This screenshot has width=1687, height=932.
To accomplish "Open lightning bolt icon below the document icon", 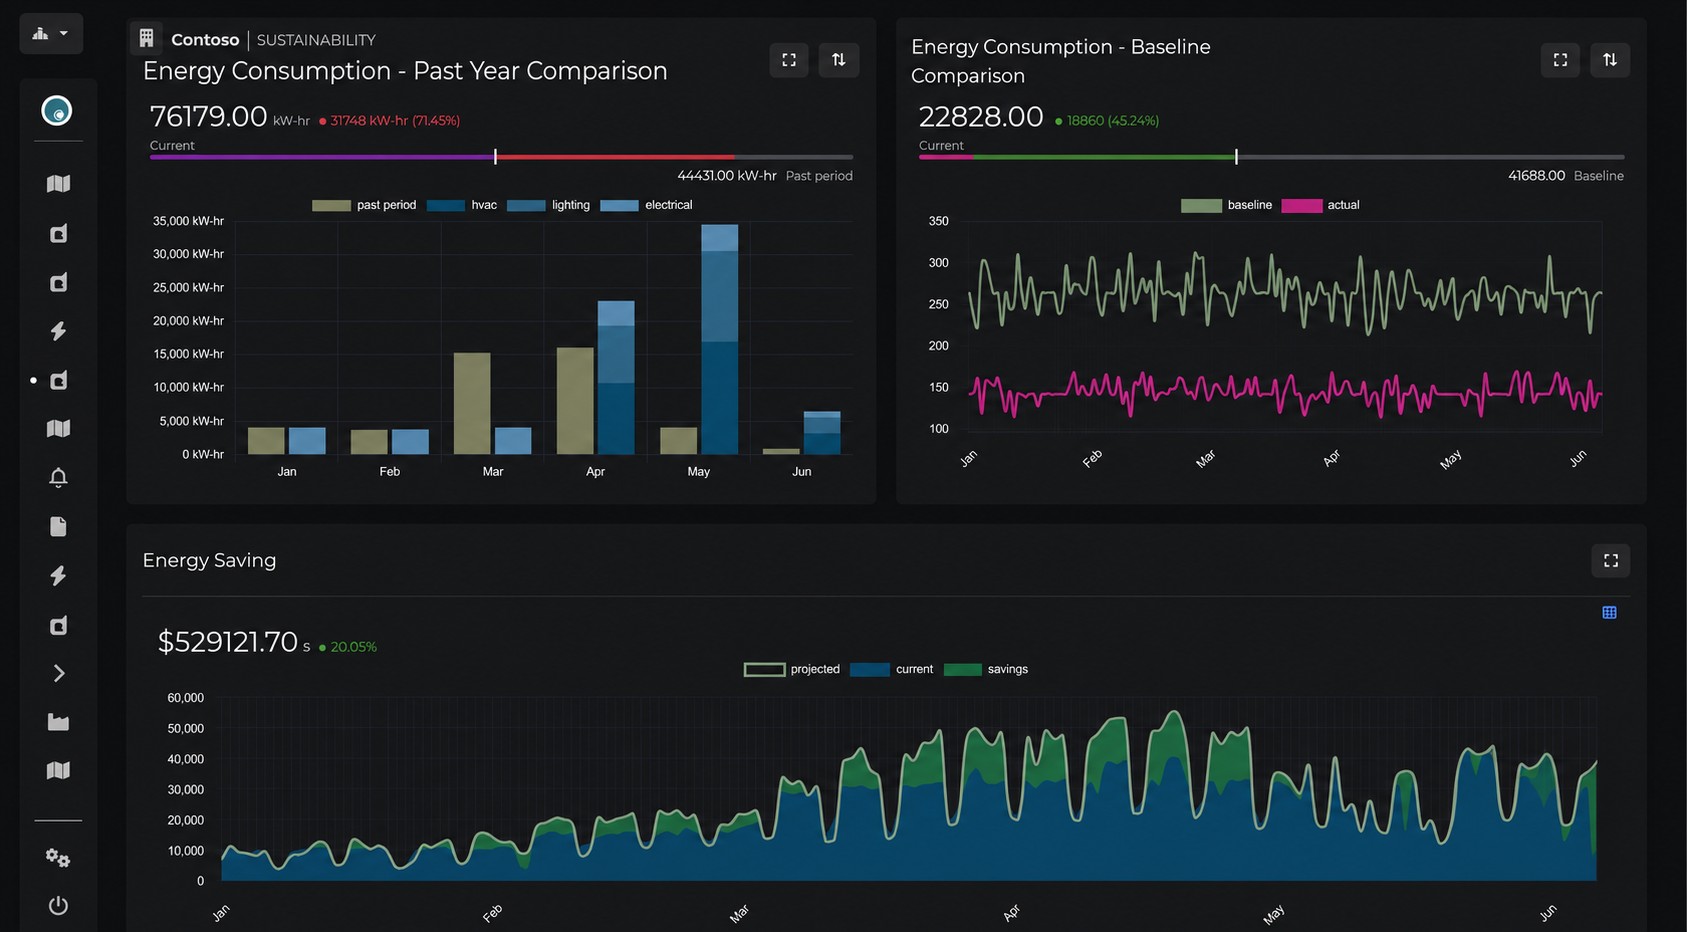I will 58,576.
